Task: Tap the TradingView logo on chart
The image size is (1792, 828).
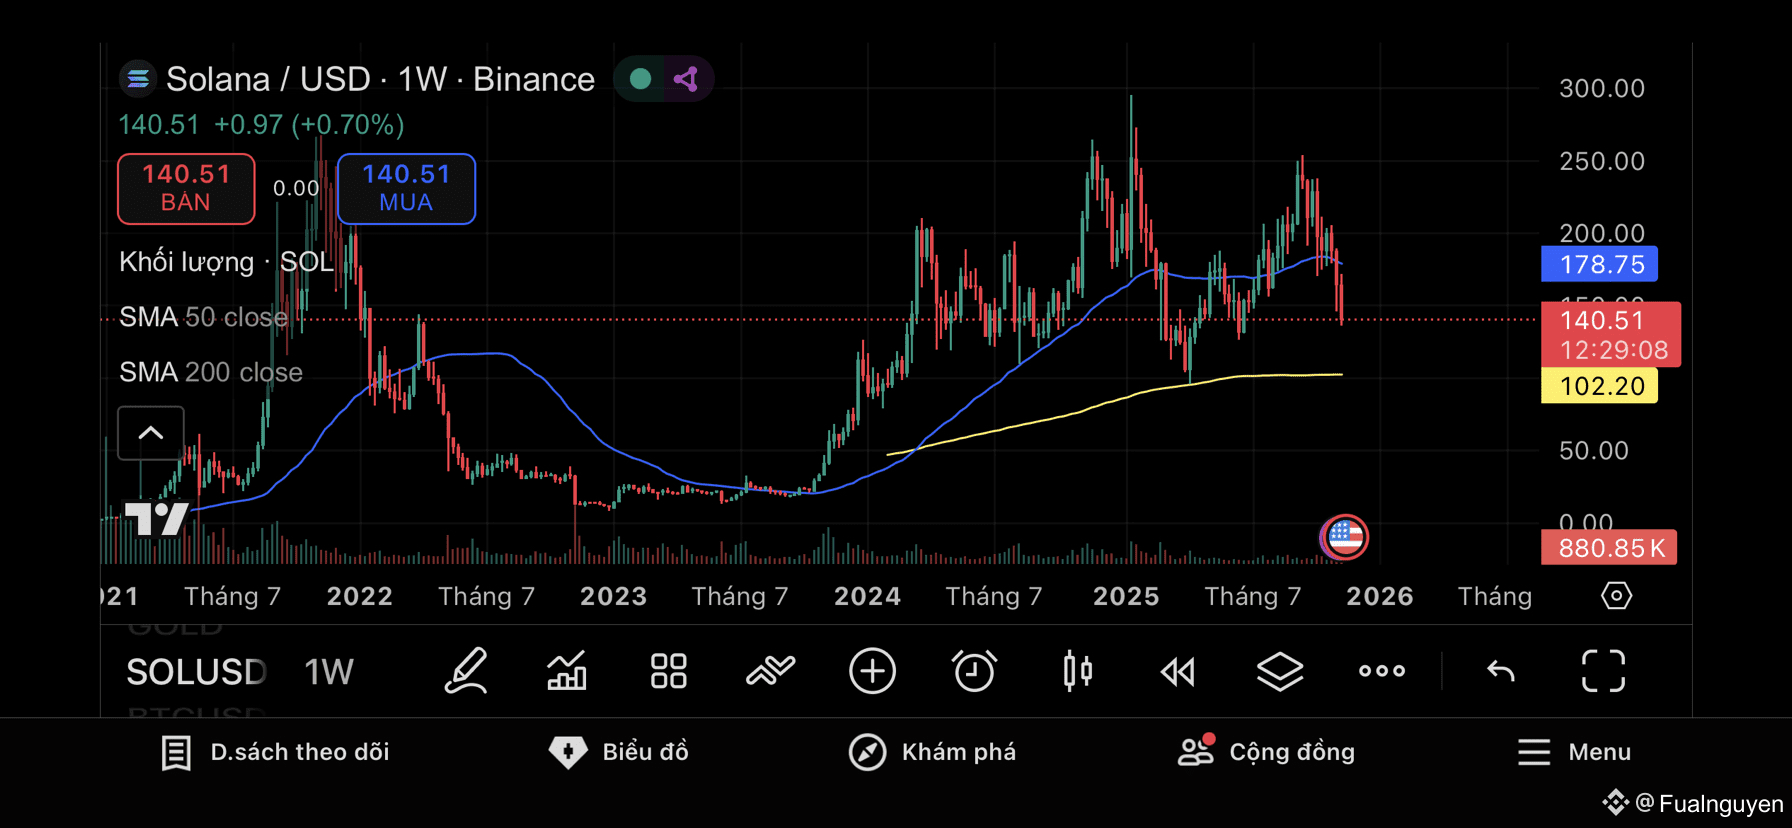Action: point(156,518)
